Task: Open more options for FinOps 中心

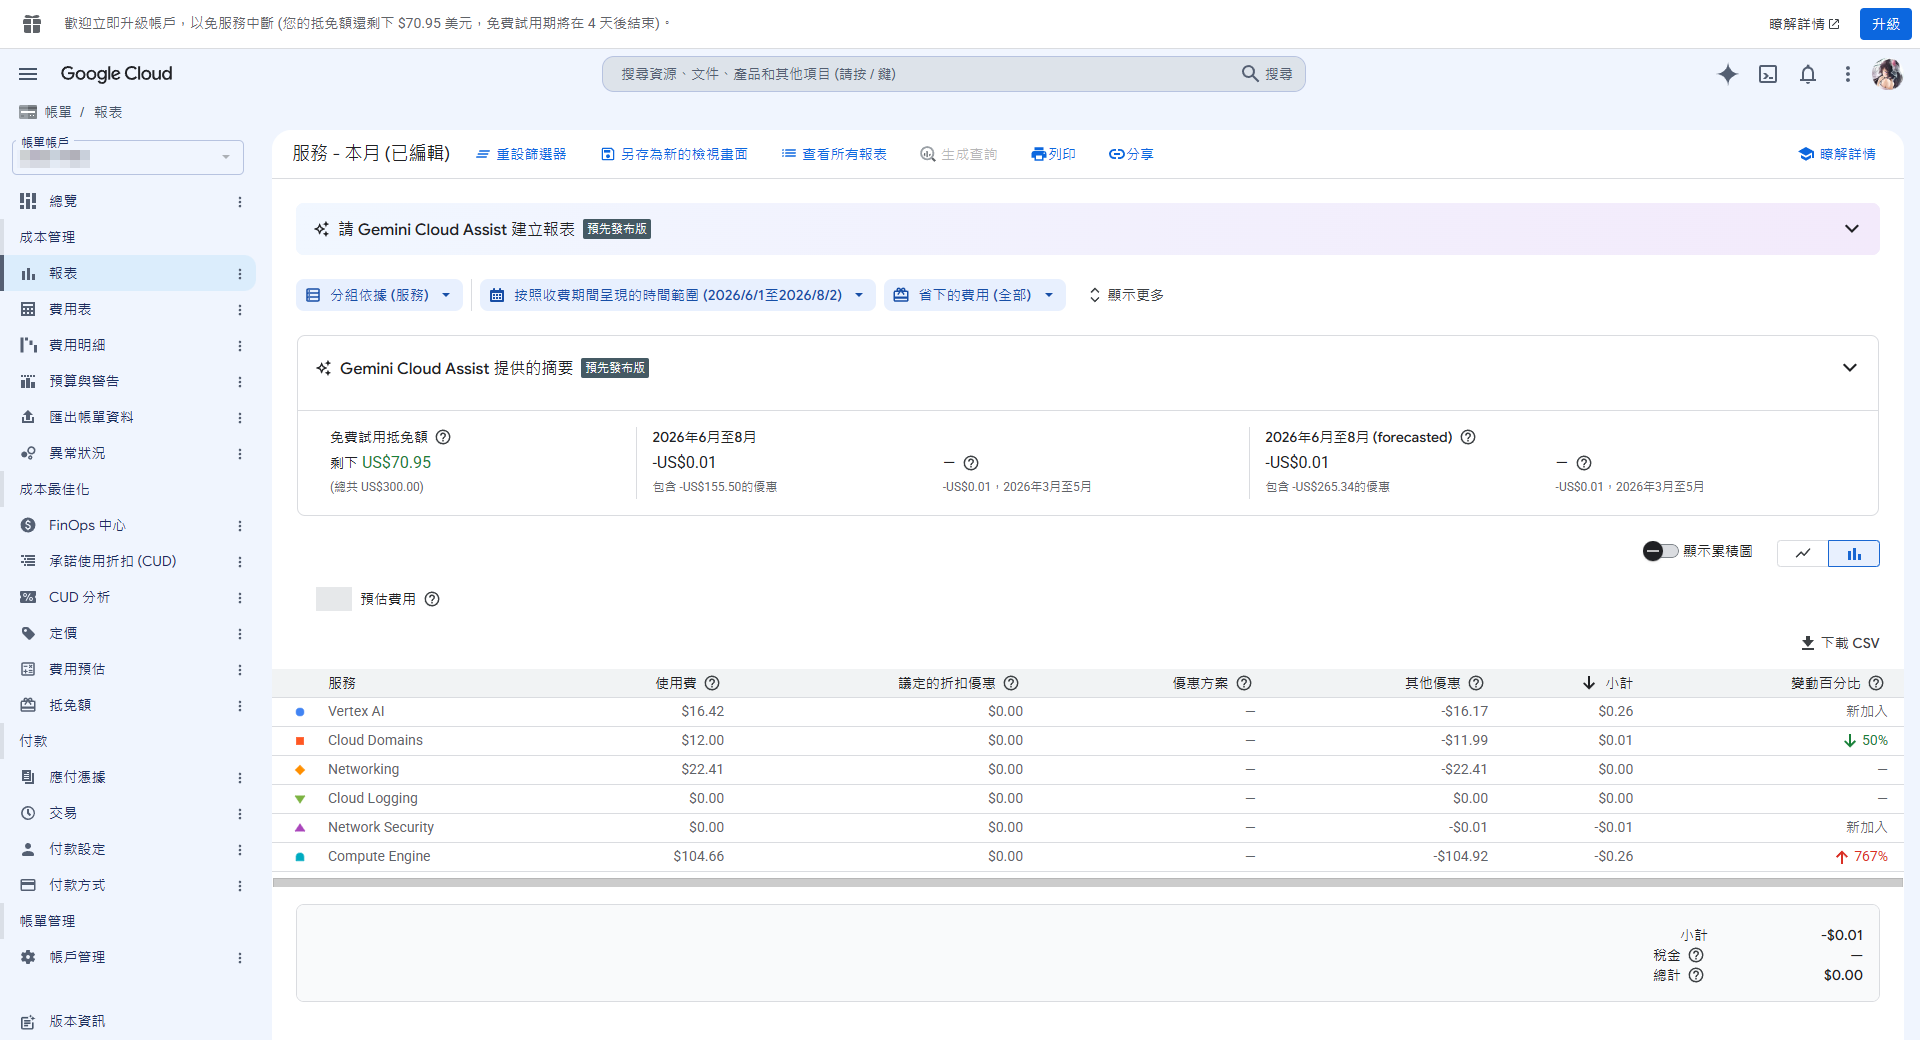Action: (240, 526)
